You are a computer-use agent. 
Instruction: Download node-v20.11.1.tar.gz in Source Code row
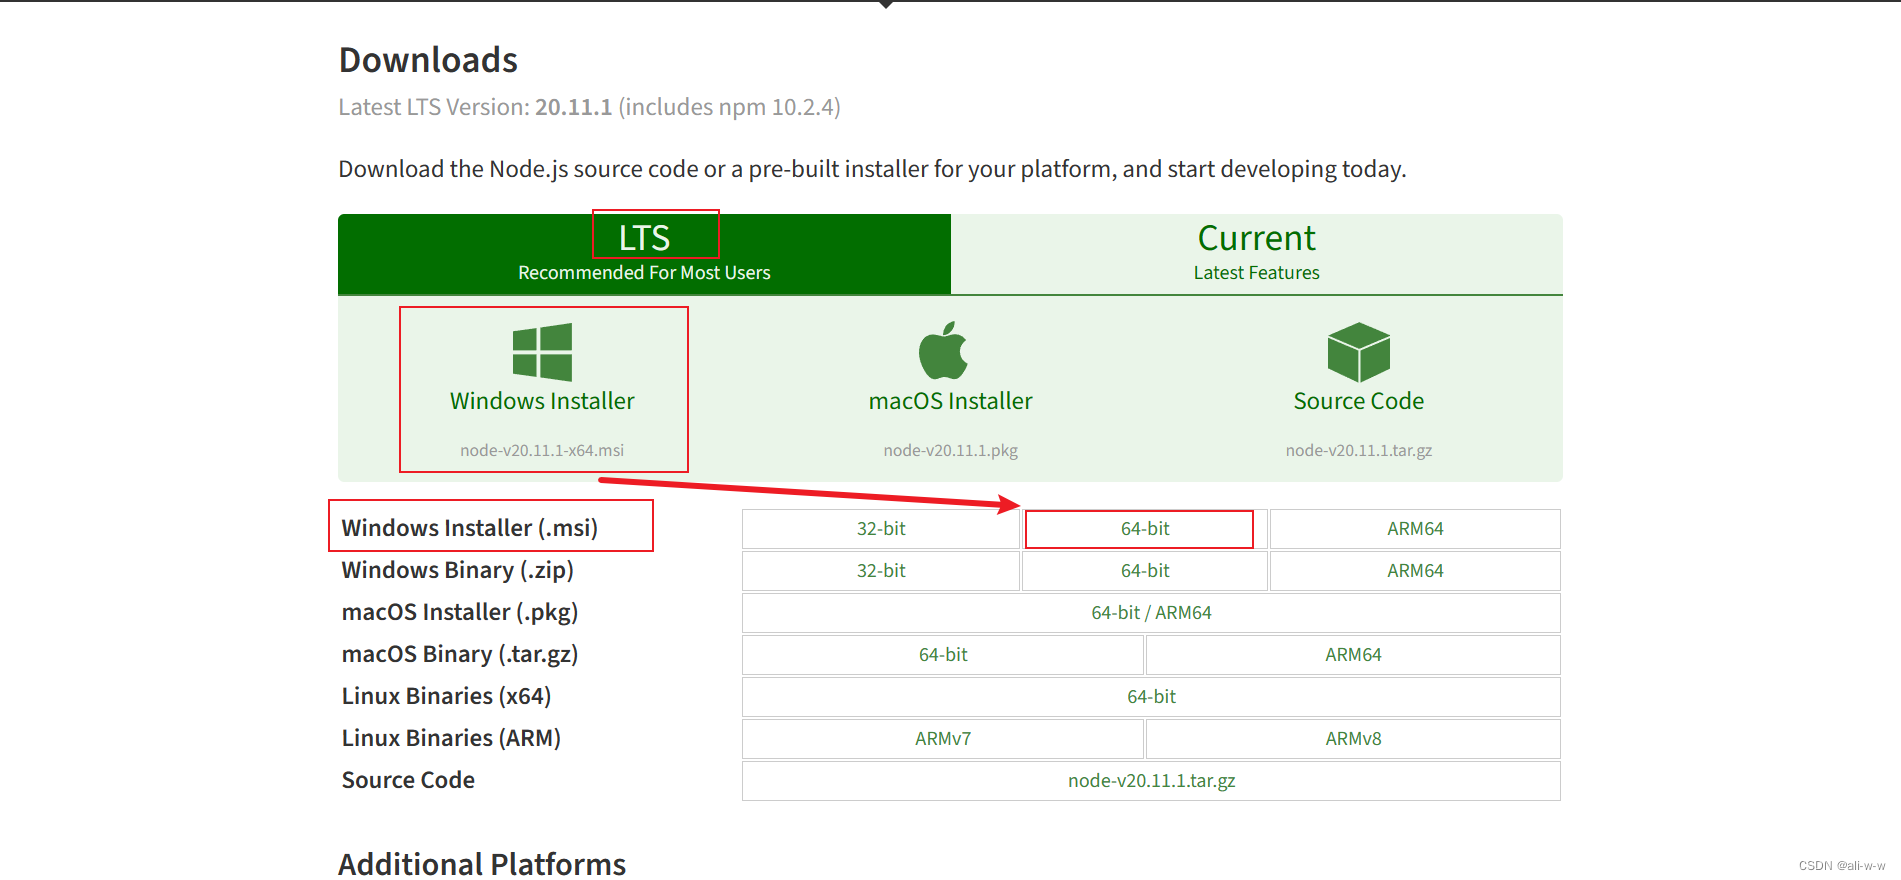click(x=1151, y=781)
